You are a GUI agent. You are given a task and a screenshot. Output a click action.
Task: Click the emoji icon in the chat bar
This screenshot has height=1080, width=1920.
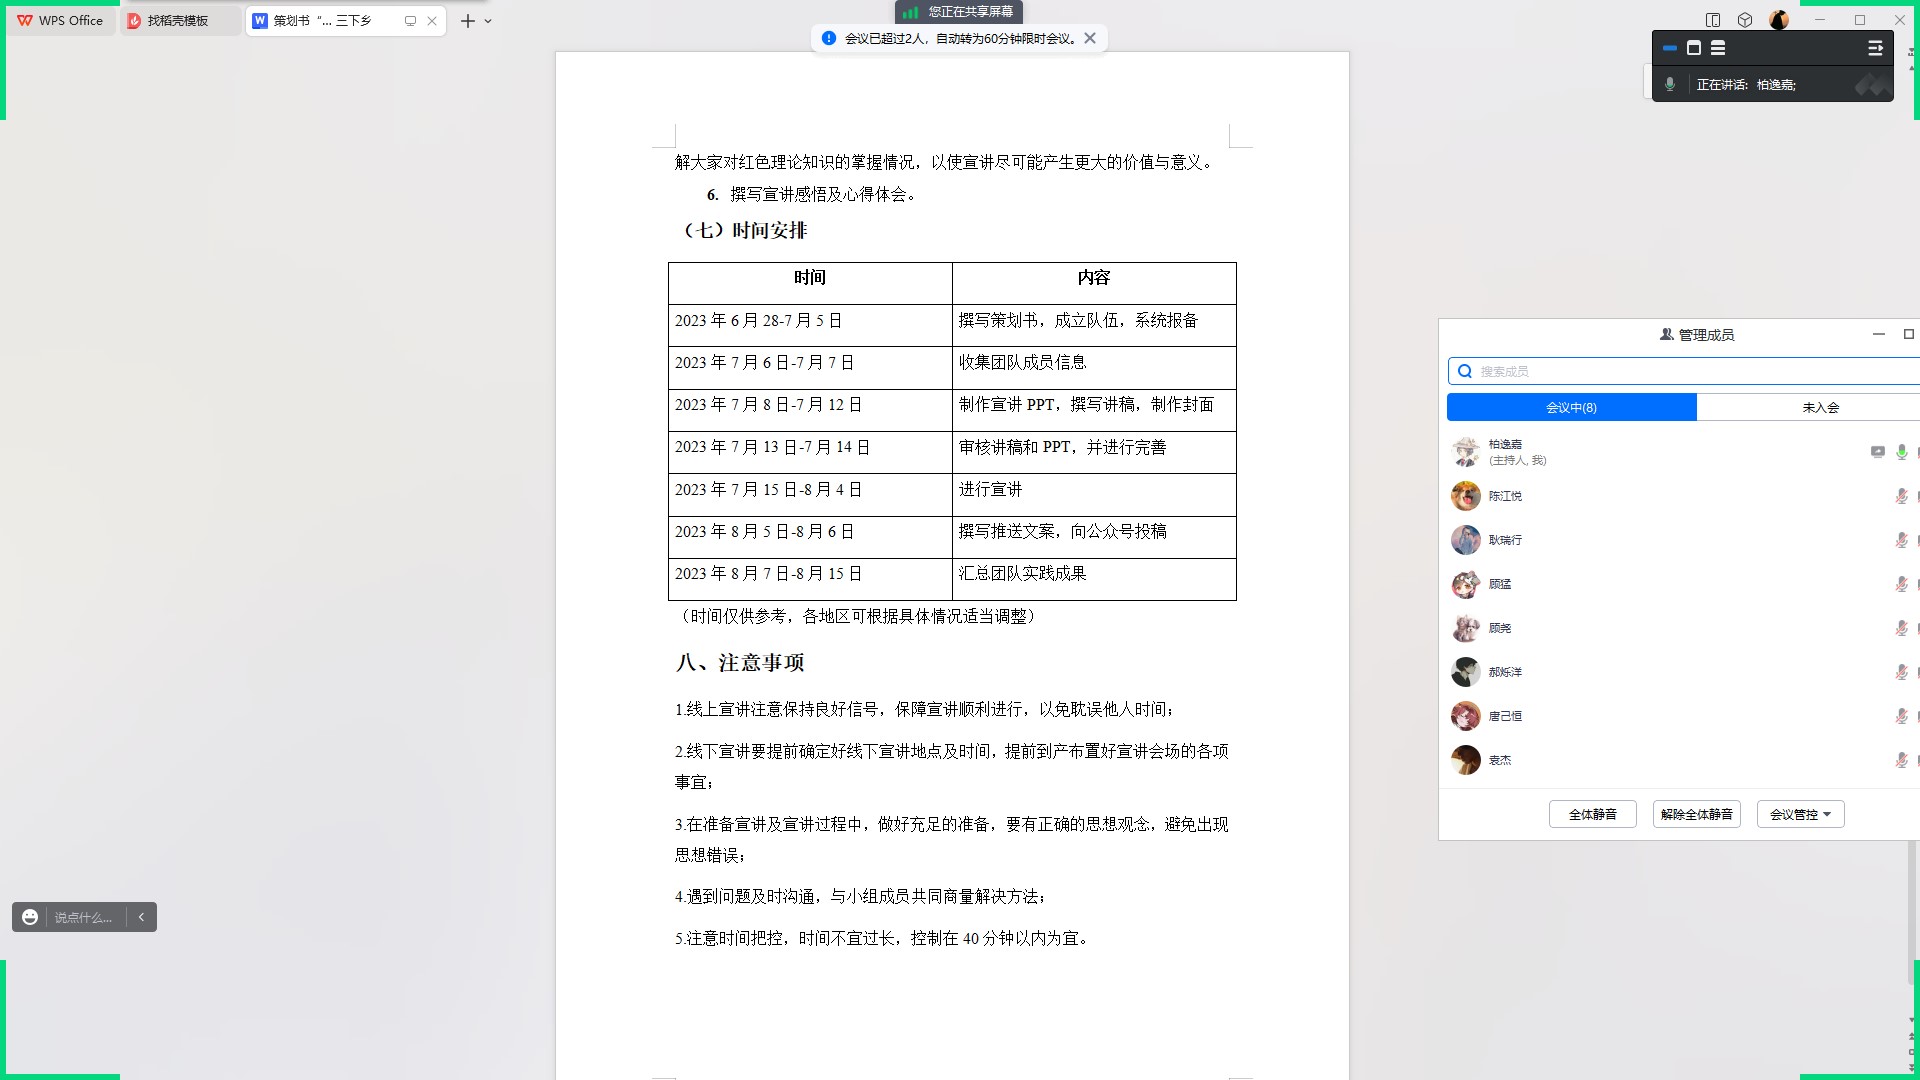pos(29,917)
